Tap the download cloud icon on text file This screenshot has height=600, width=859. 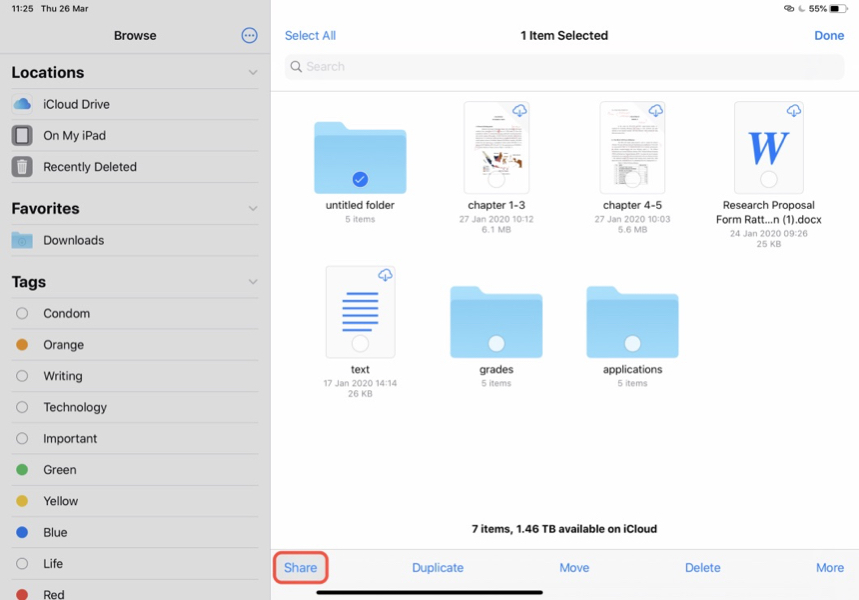385,275
